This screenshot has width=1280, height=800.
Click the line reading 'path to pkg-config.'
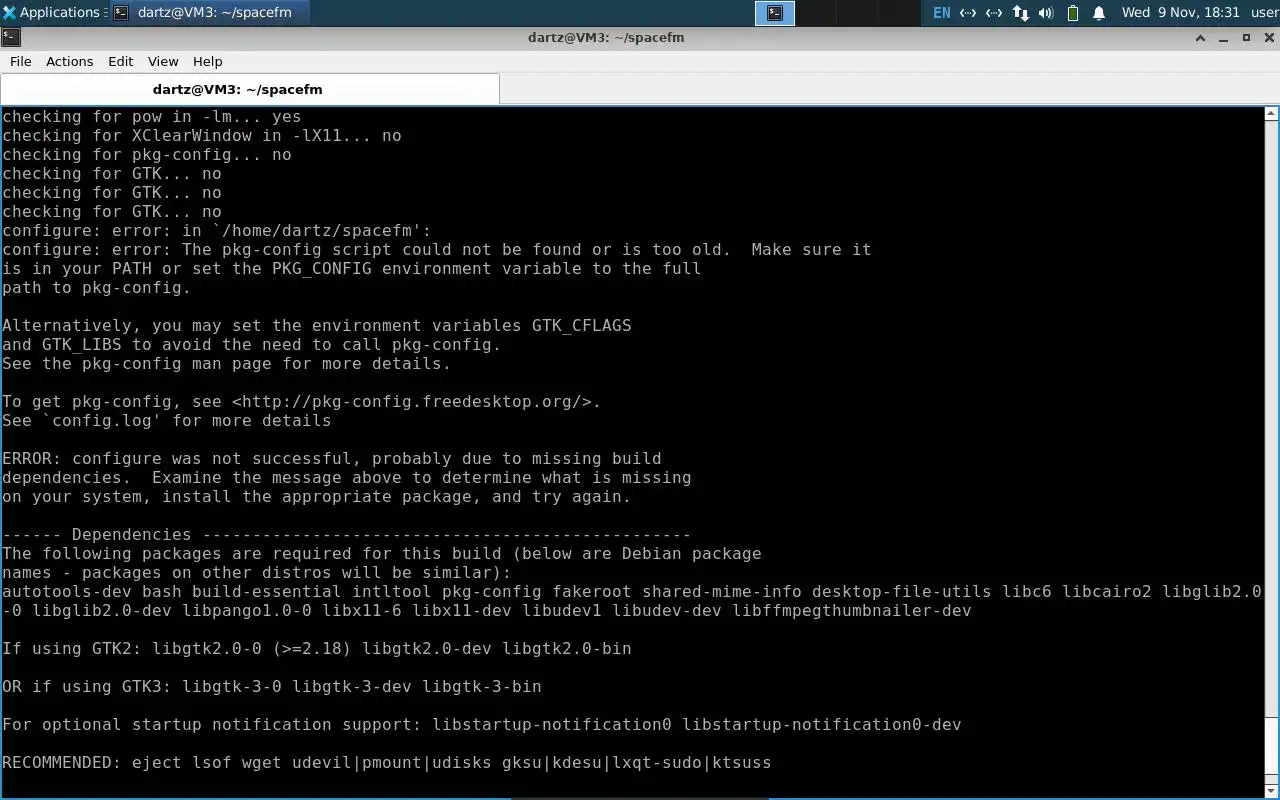point(97,288)
